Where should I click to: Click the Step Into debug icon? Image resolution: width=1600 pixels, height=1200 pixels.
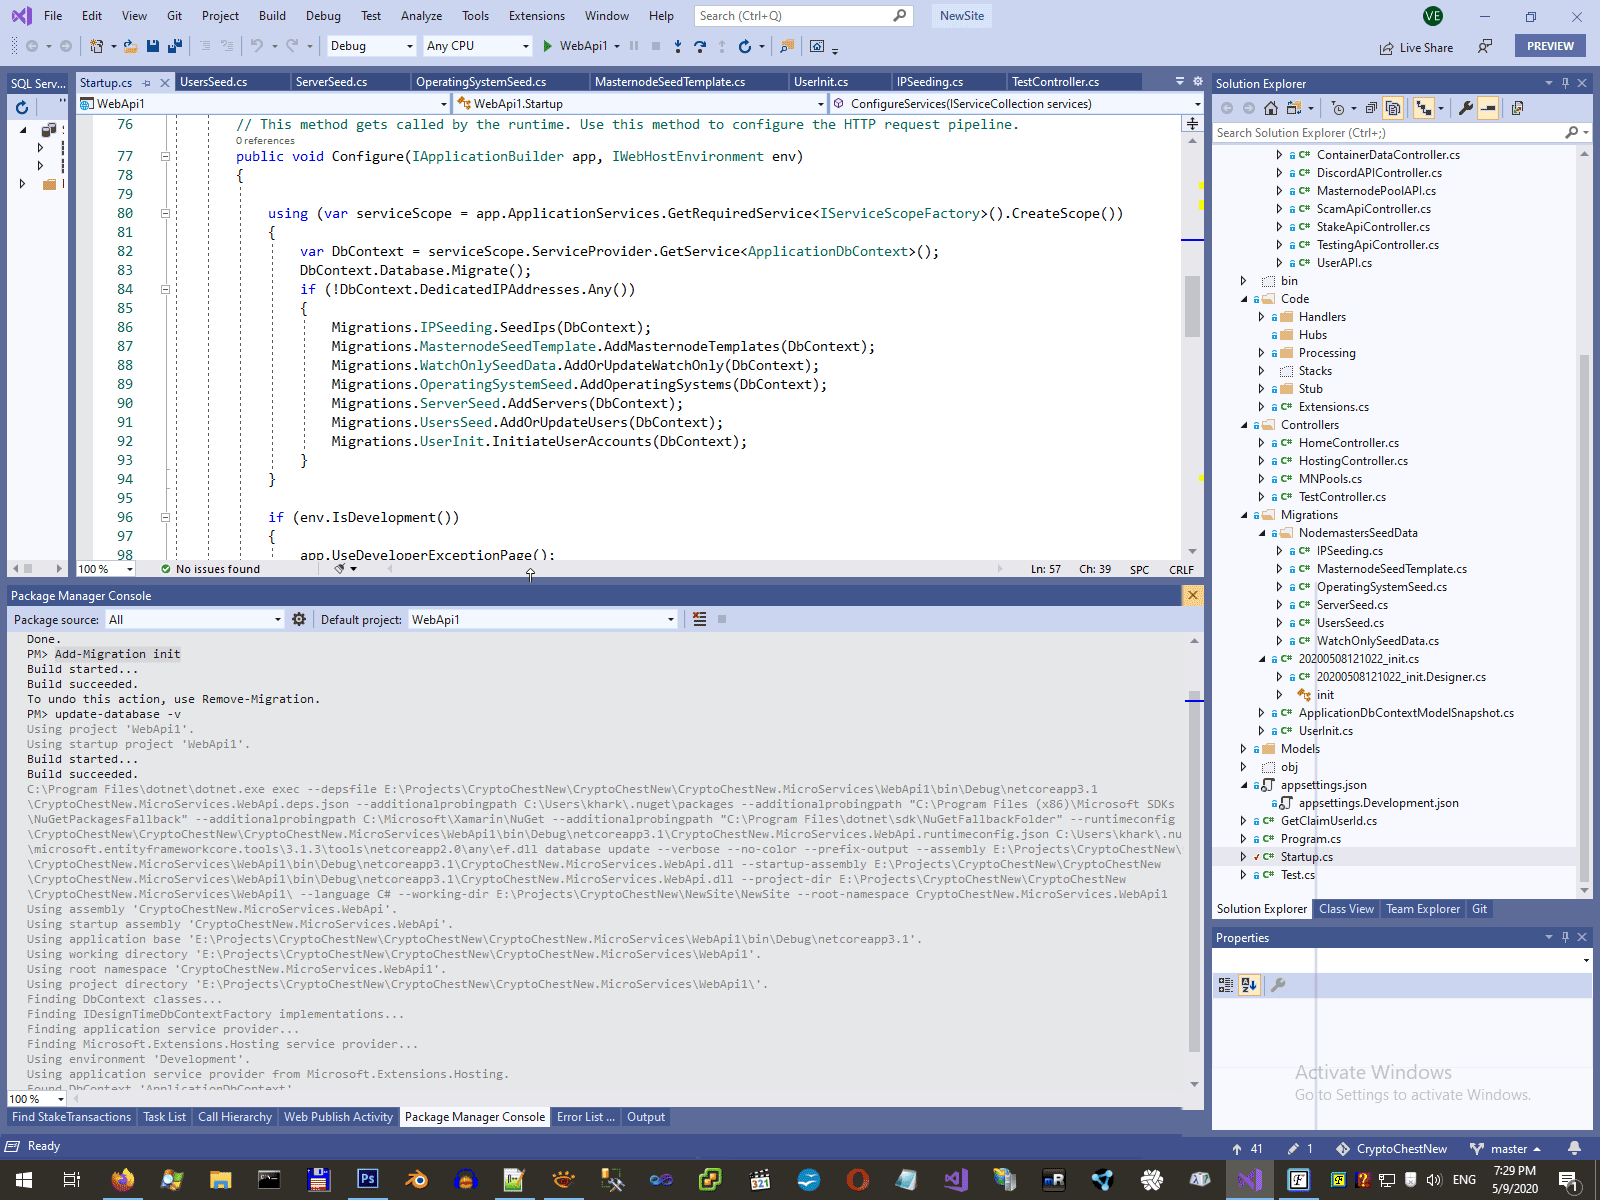pos(678,46)
